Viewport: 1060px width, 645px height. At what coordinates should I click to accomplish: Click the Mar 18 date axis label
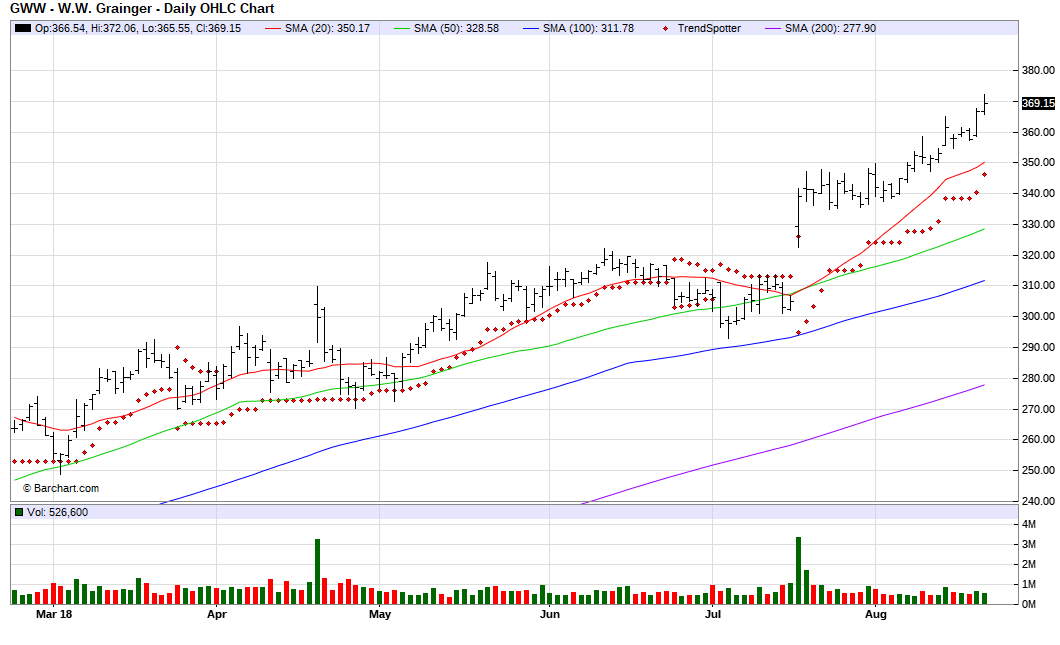pos(54,615)
